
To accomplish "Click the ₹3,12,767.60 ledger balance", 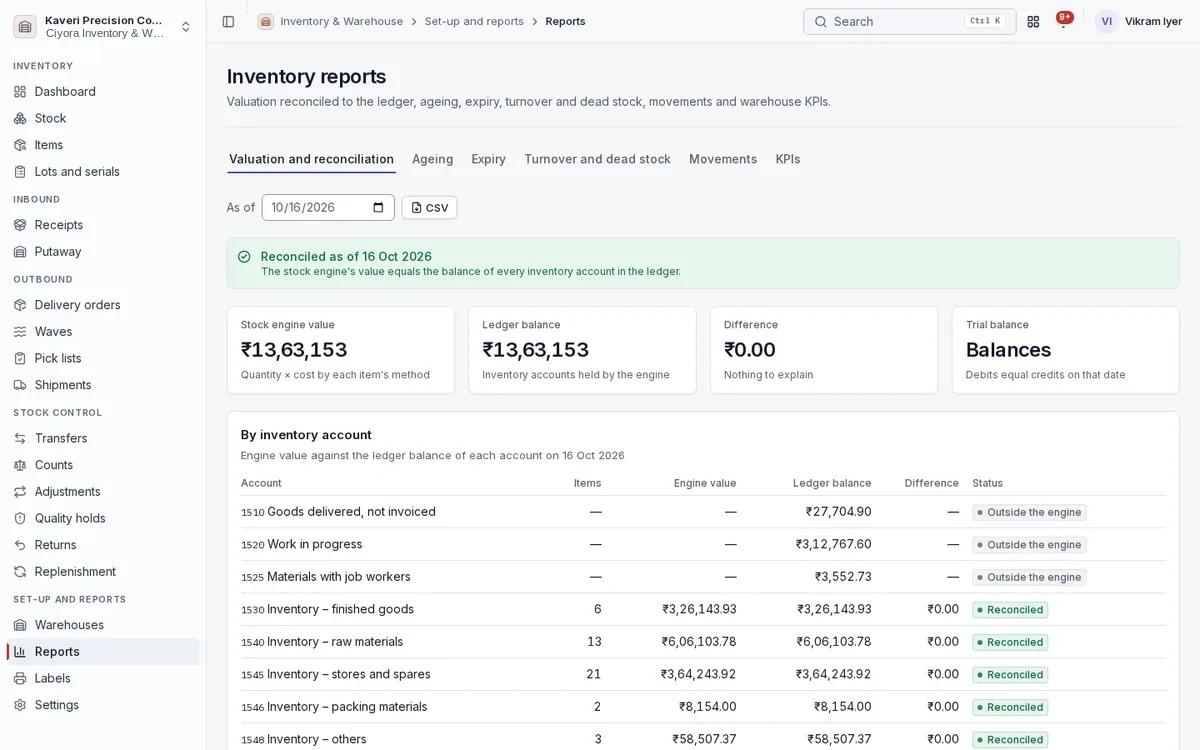I will tap(833, 544).
